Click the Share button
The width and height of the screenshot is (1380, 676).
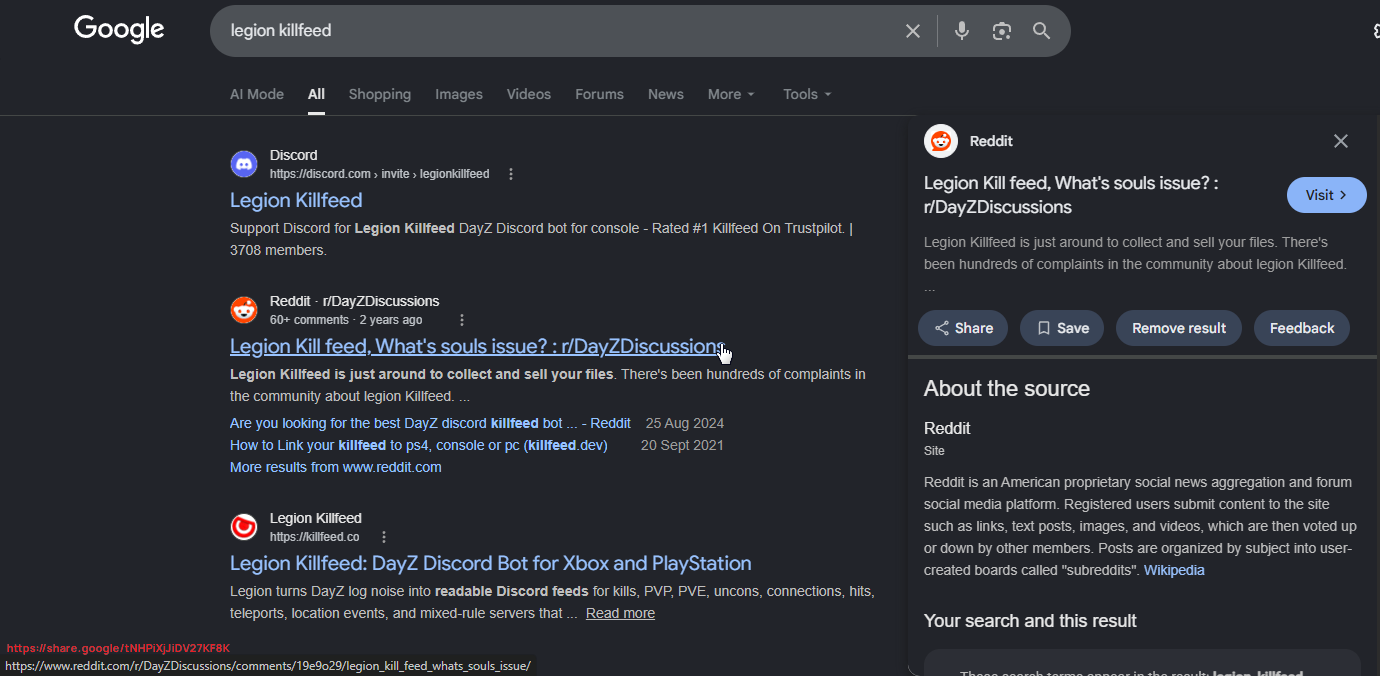pos(963,328)
